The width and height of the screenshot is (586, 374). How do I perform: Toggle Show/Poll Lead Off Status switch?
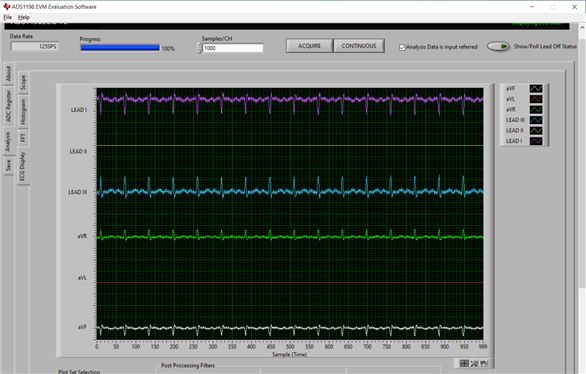tap(499, 46)
